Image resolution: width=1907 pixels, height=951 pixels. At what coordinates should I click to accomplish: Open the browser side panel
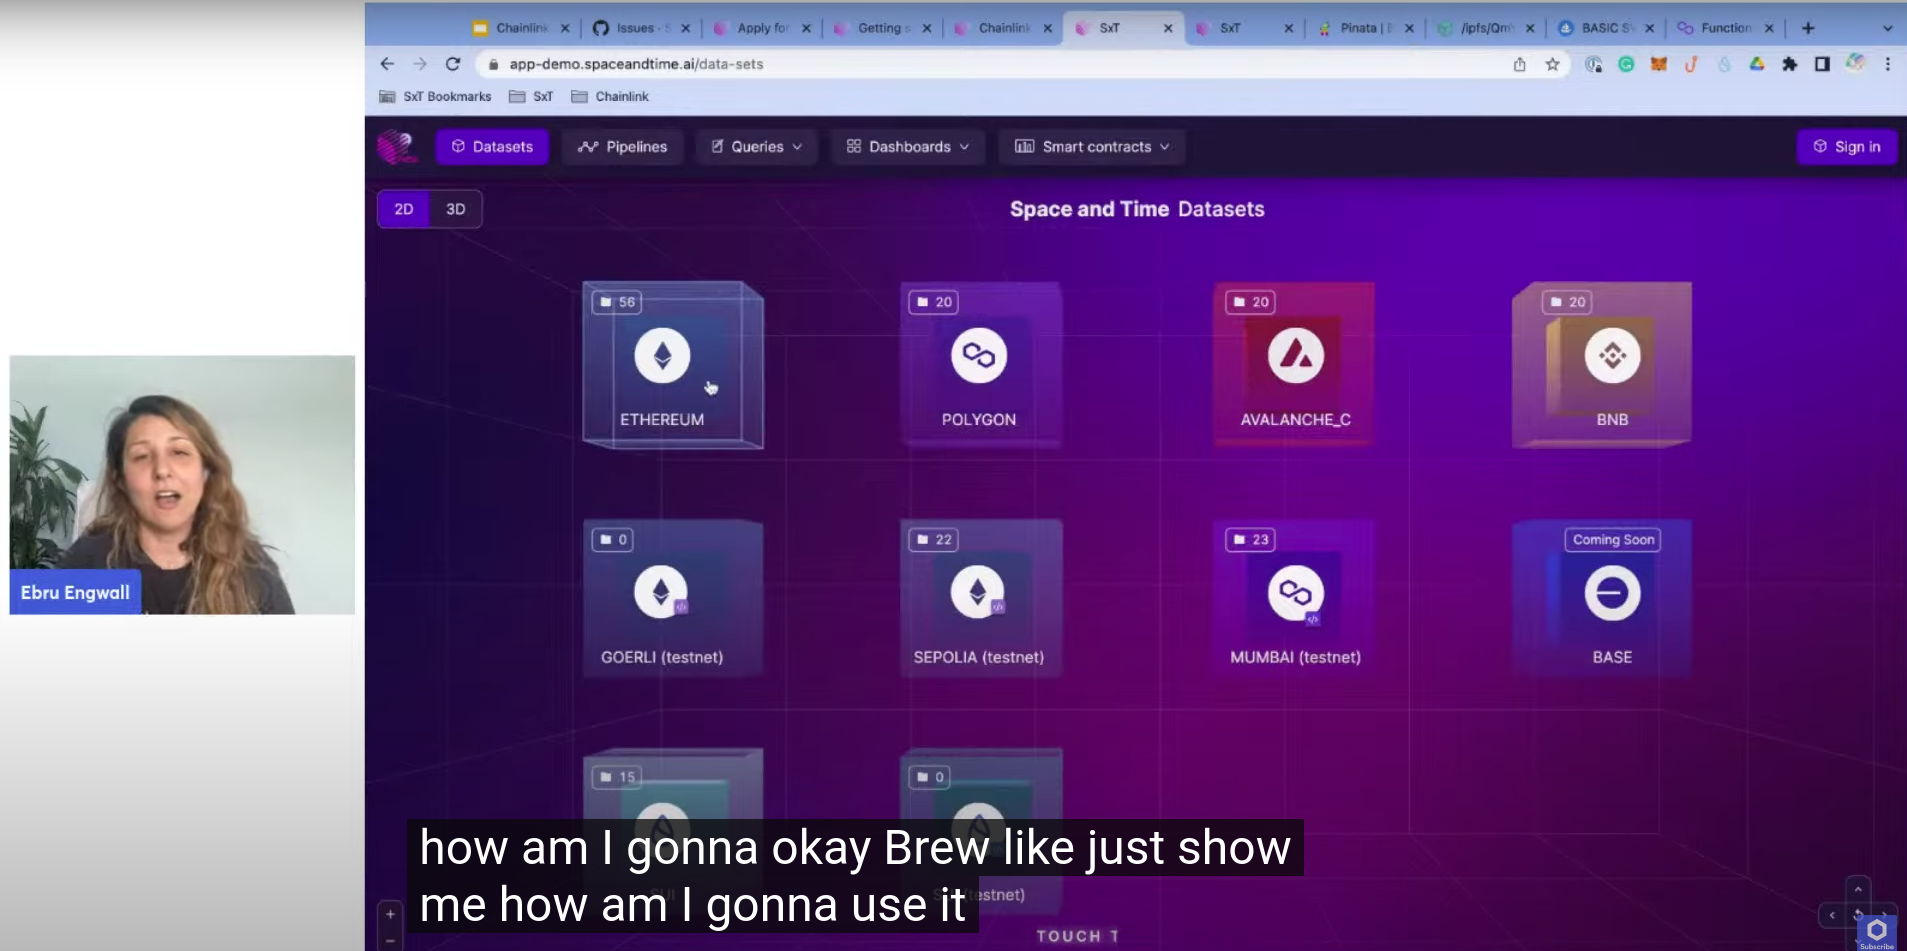point(1822,64)
